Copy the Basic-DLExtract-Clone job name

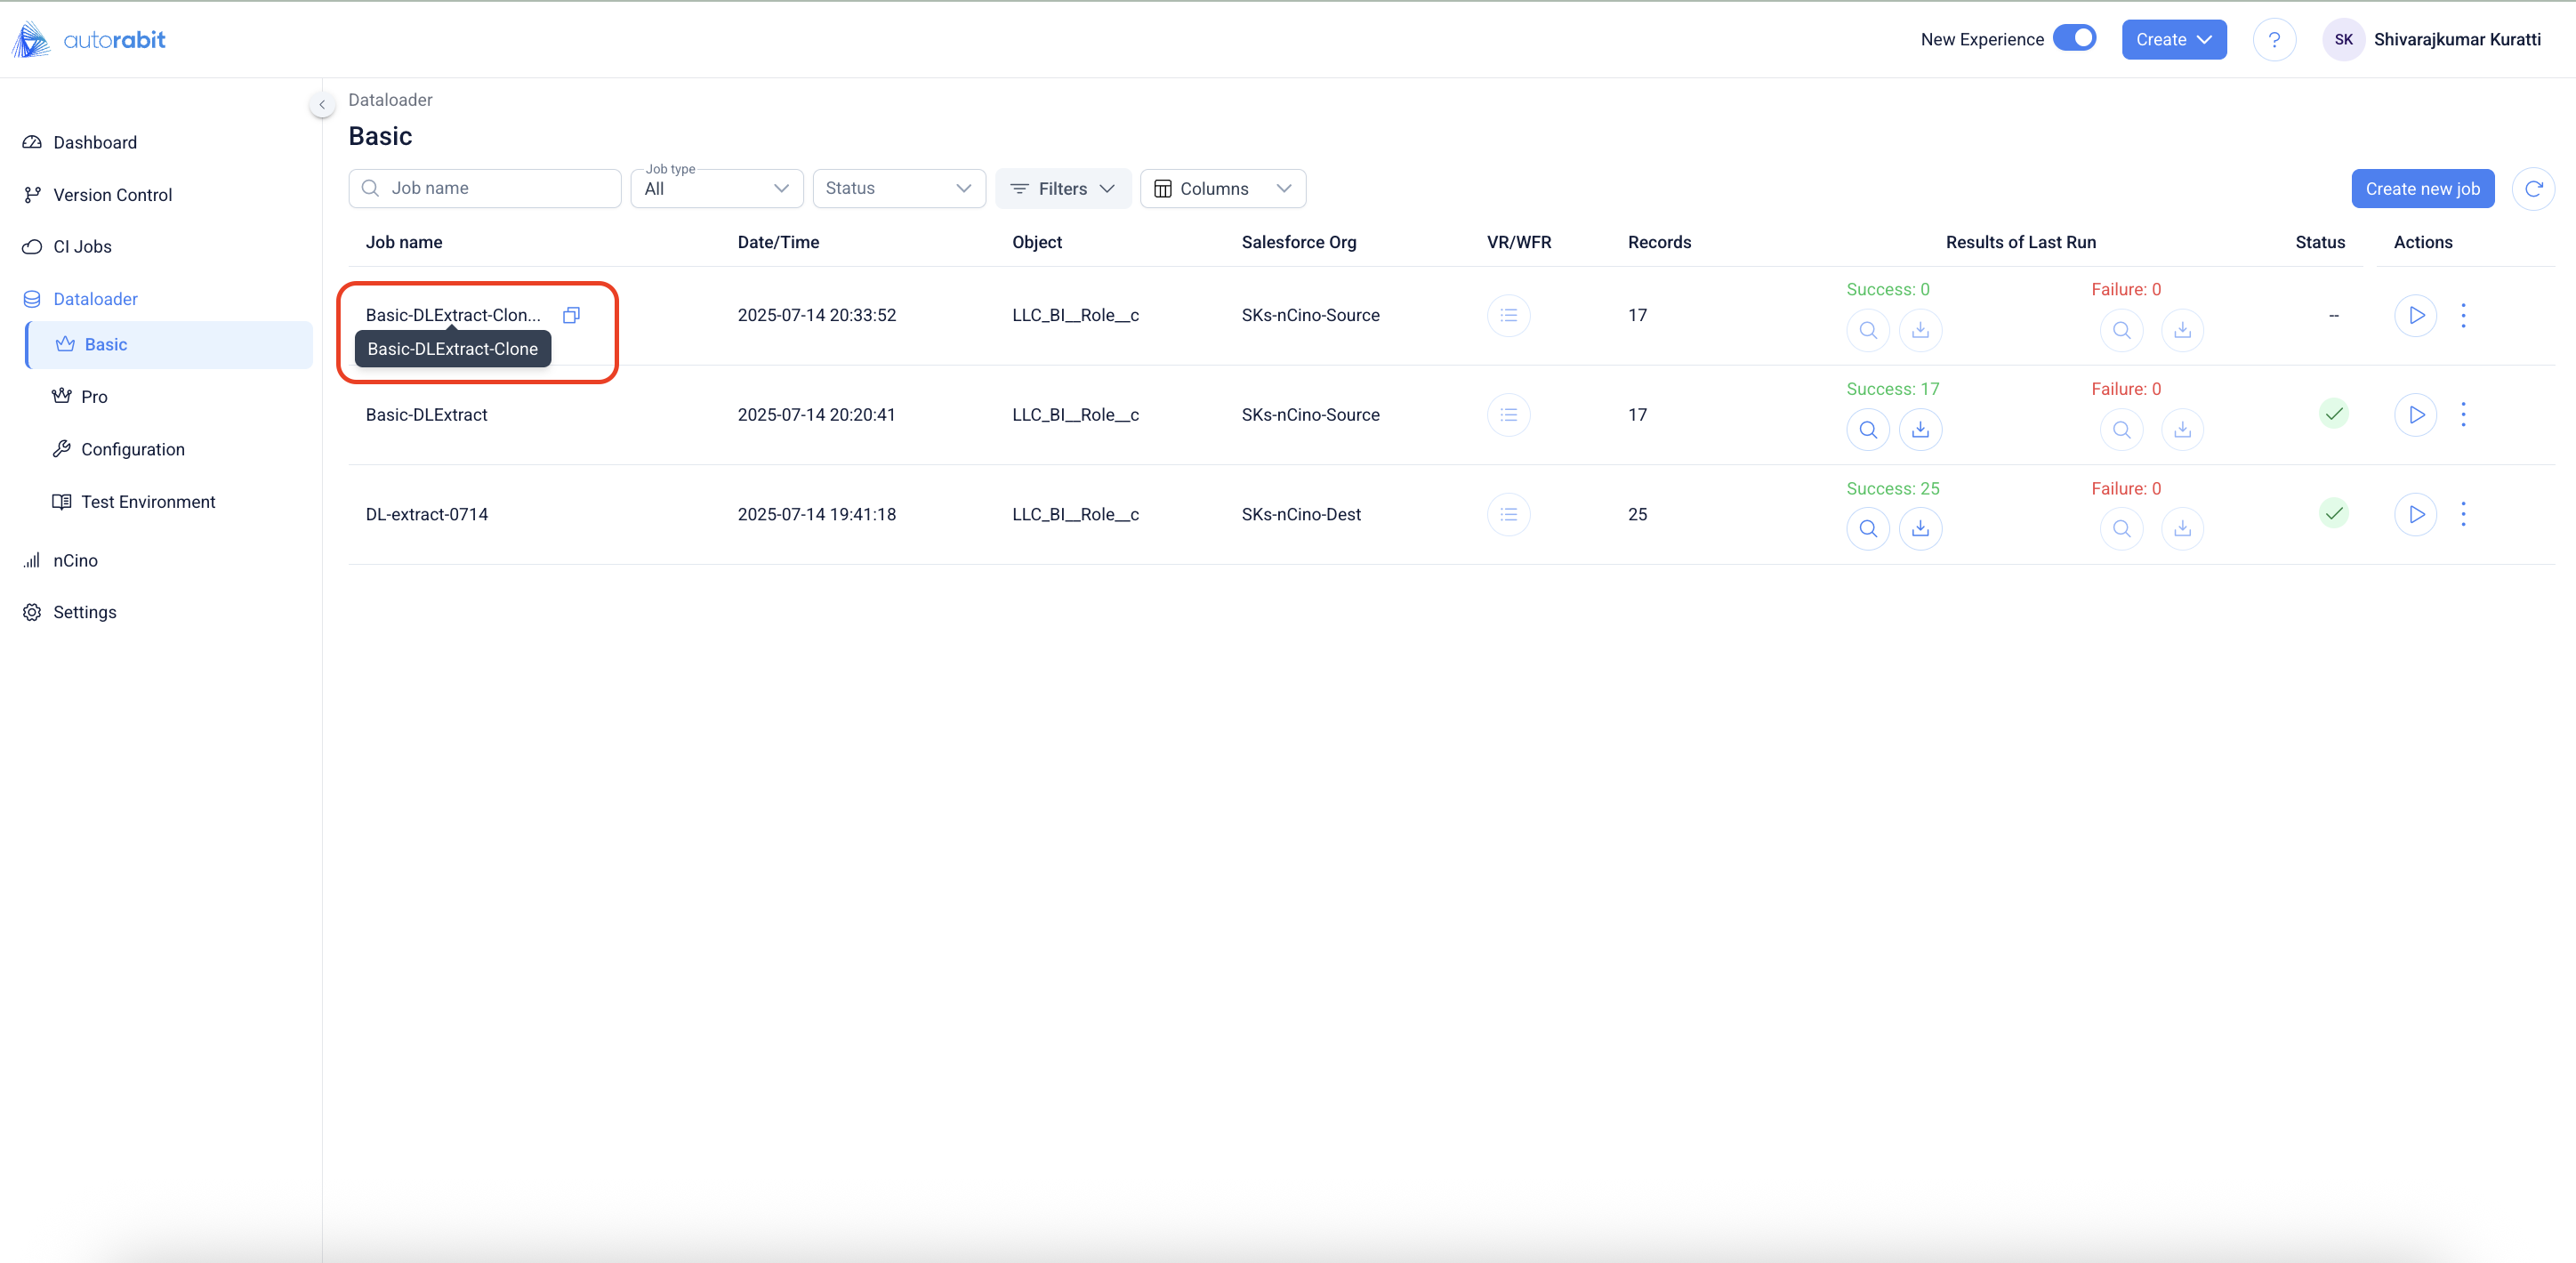click(x=571, y=315)
